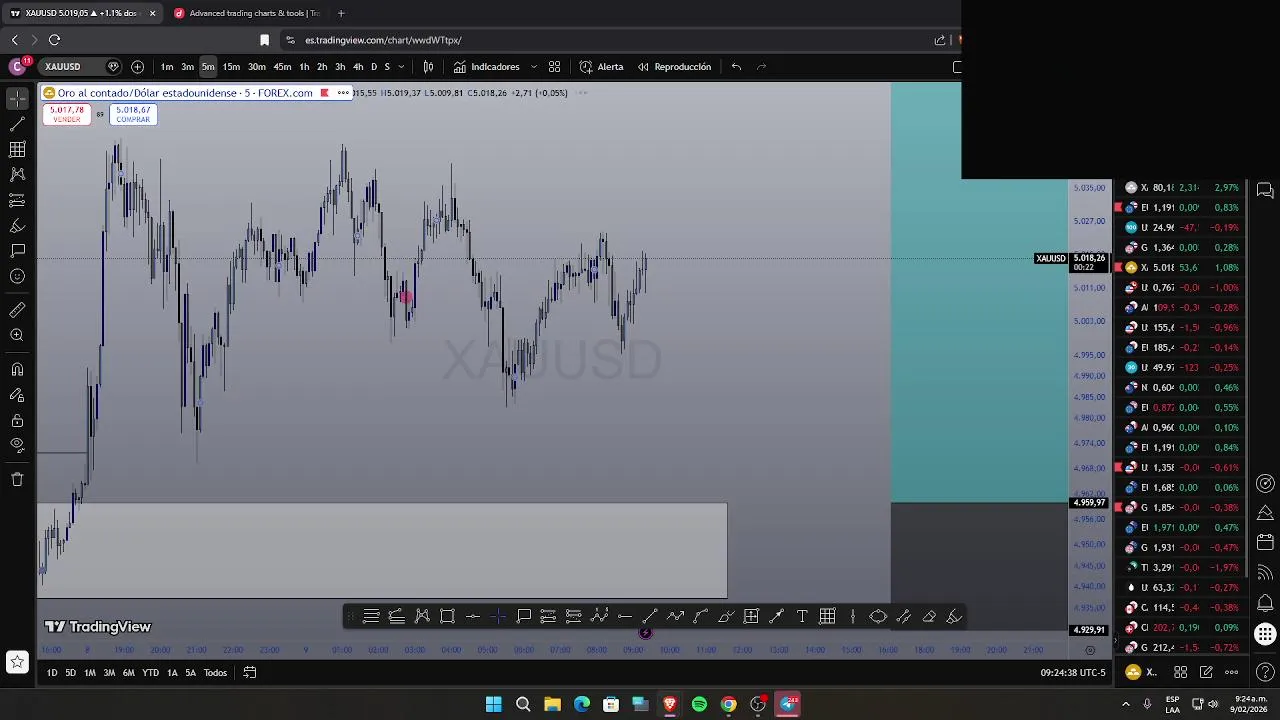Click the Windows Start button
This screenshot has width=1280, height=720.
coord(494,704)
